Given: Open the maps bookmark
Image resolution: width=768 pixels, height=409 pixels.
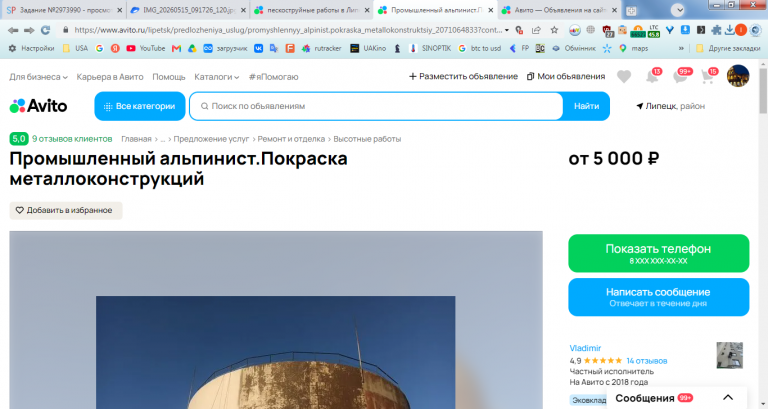Looking at the screenshot, I should 633,48.
